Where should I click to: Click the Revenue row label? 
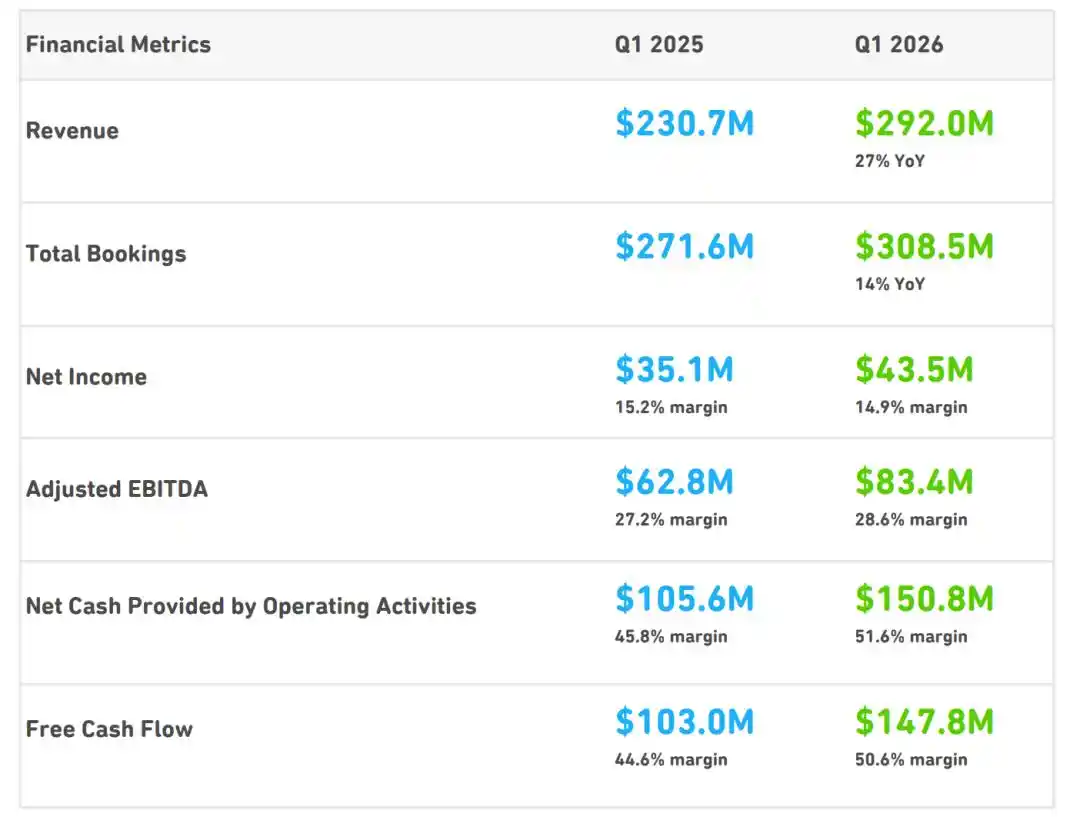(x=72, y=131)
